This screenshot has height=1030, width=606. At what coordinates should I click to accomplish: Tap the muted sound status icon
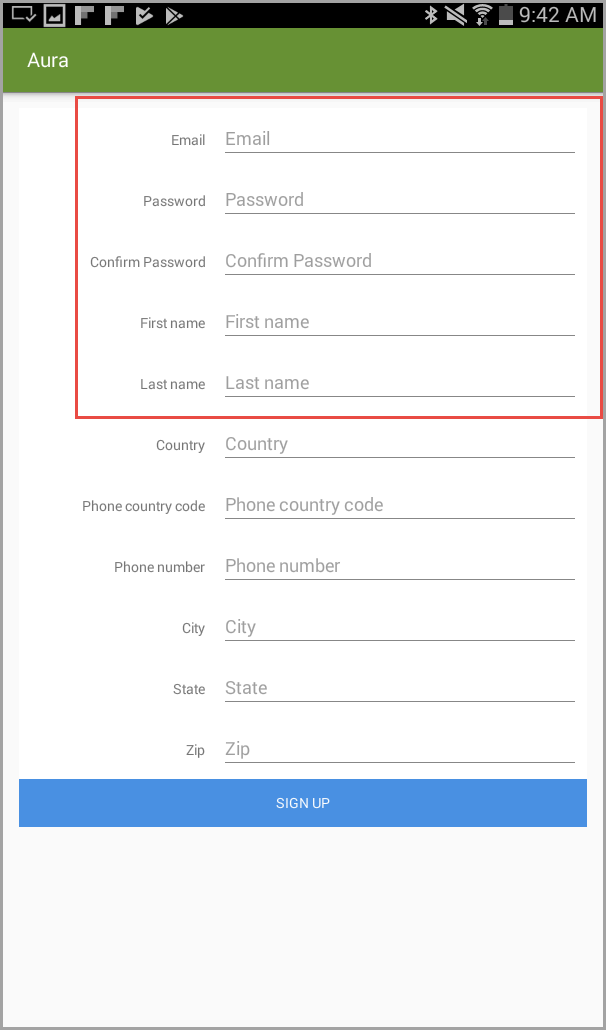pos(456,15)
